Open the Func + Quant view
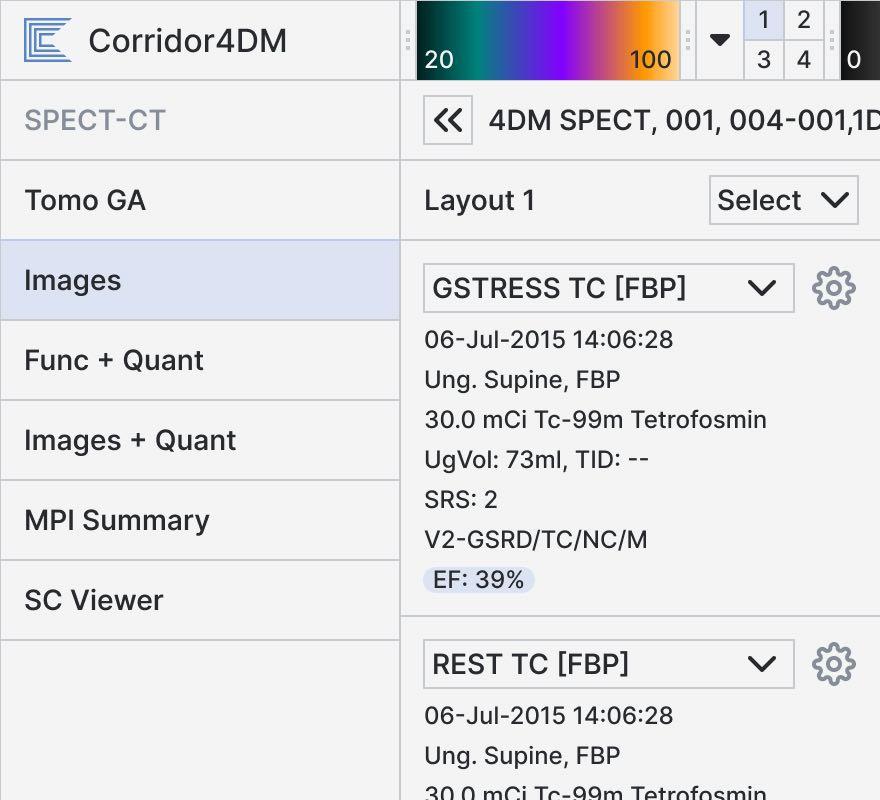Image resolution: width=880 pixels, height=800 pixels. 200,360
